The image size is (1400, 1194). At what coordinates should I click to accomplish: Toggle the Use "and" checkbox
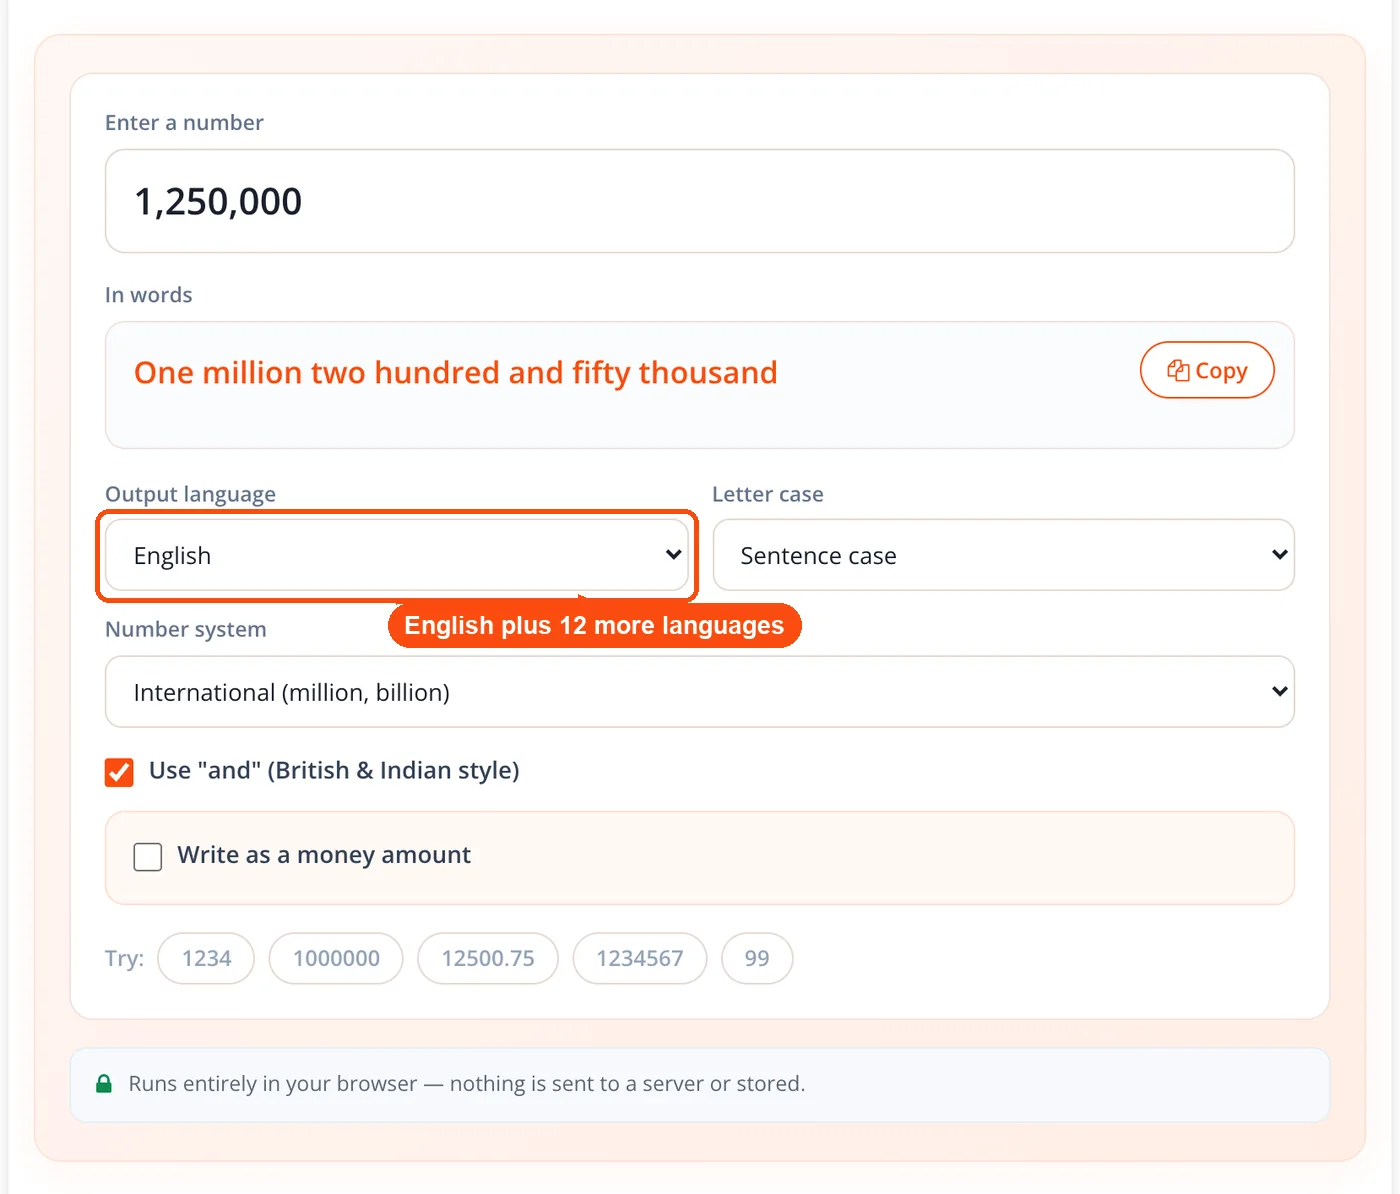tap(119, 772)
